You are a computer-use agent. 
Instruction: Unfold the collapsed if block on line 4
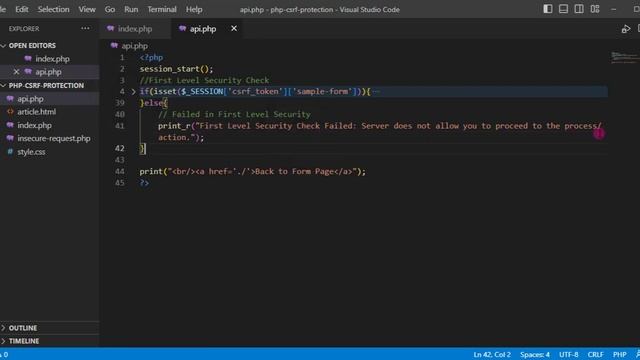tap(133, 92)
